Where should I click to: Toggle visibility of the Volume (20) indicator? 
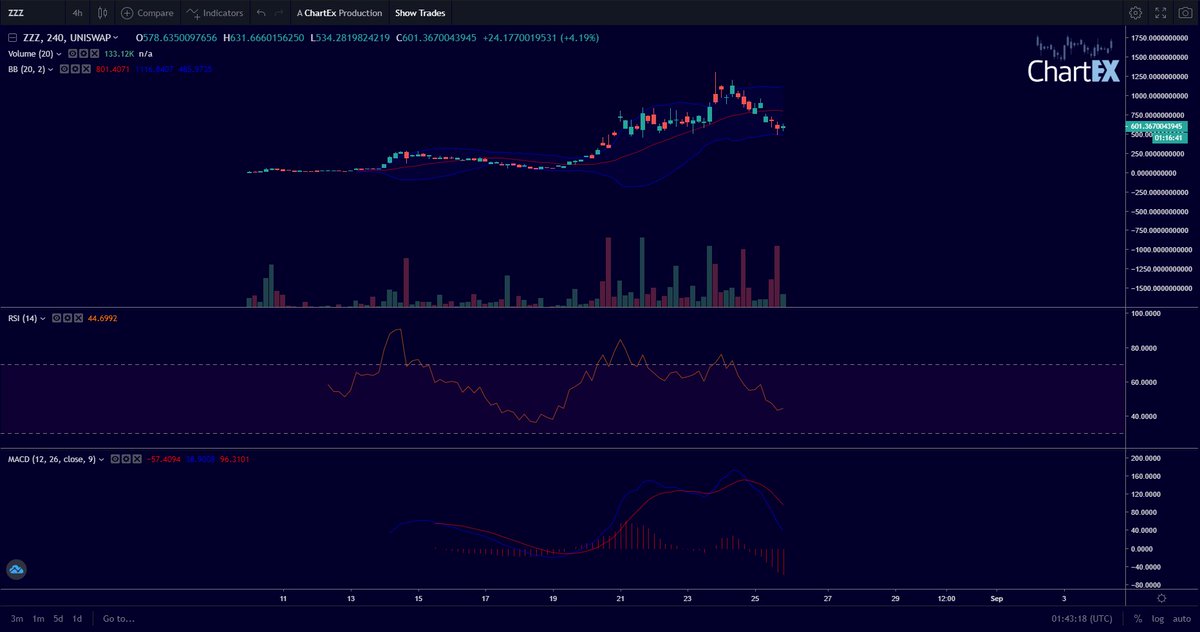[72, 54]
